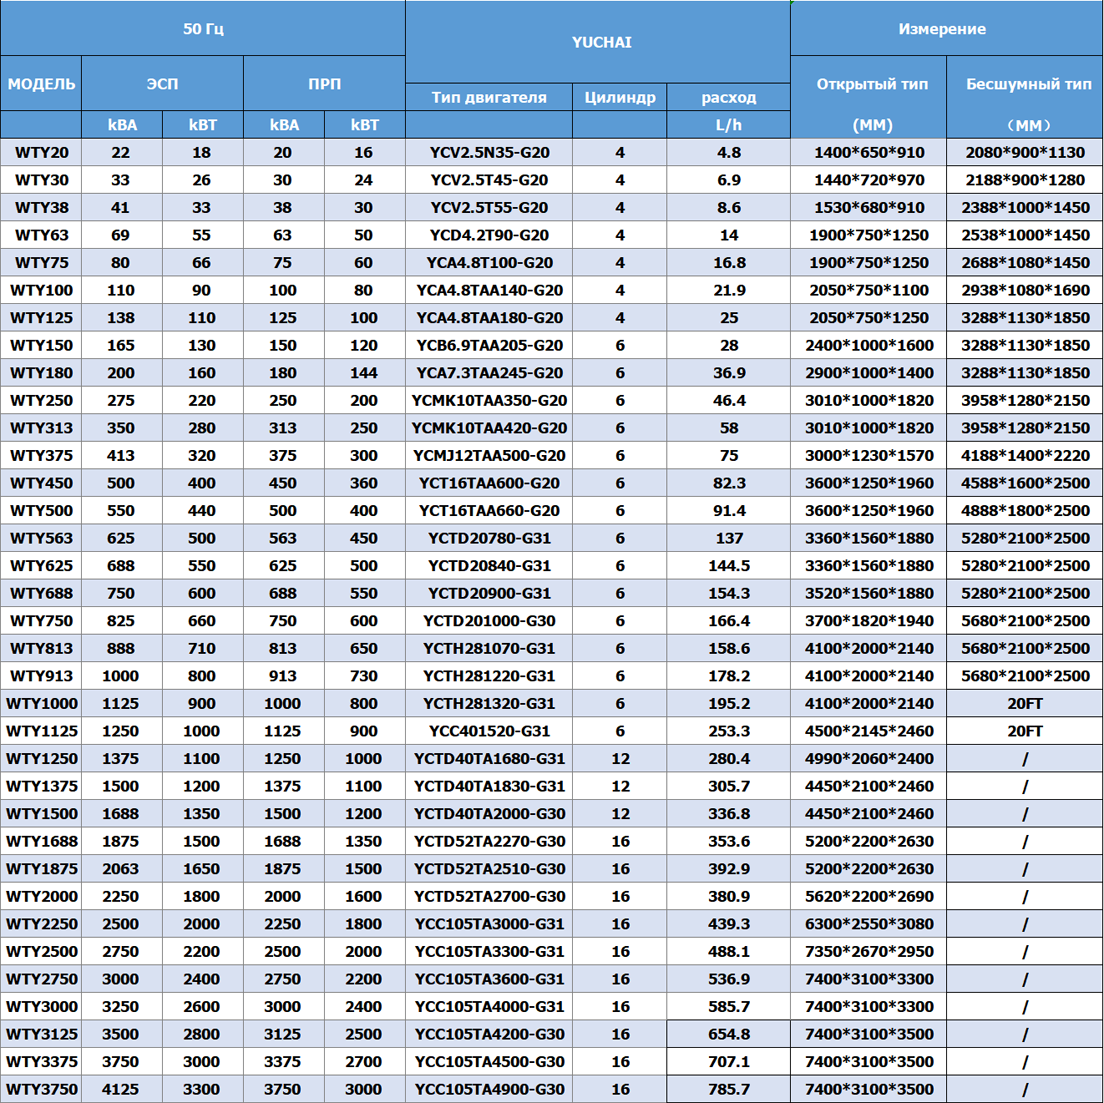This screenshot has height=1103, width=1104.
Task: Select fuel consumption value 46.4
Action: [x=729, y=401]
